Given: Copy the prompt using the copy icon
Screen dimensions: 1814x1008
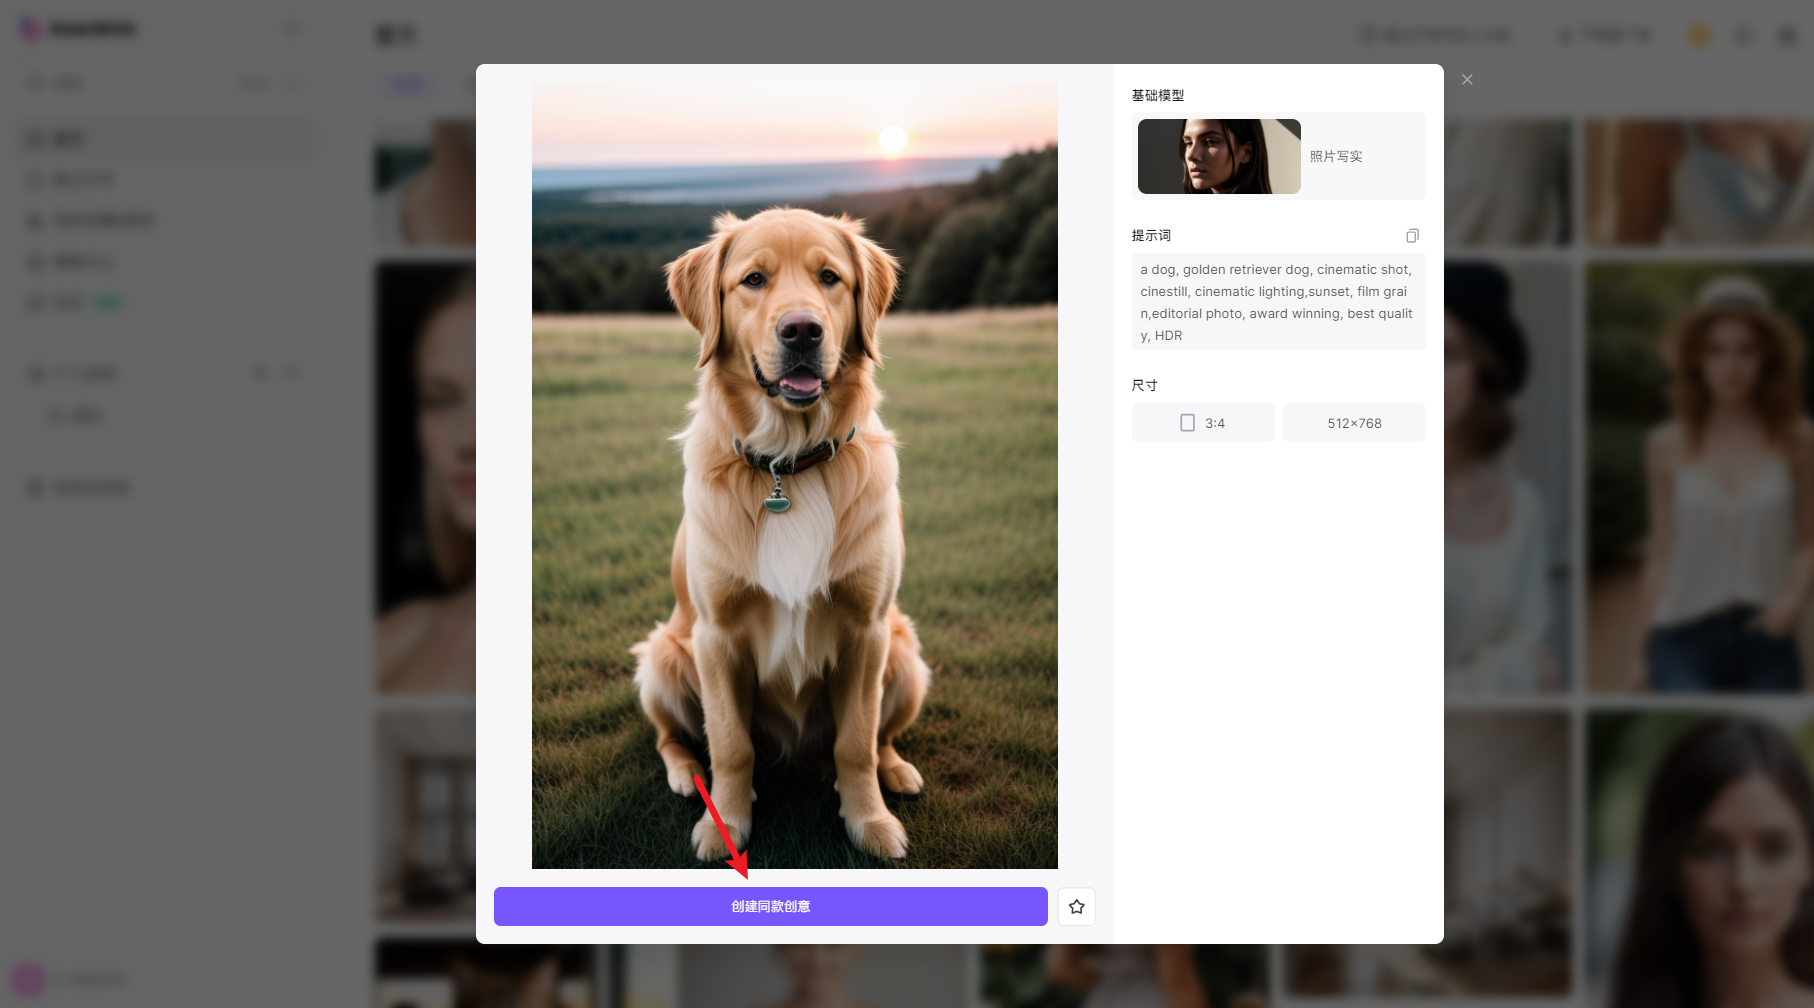Looking at the screenshot, I should 1412,236.
